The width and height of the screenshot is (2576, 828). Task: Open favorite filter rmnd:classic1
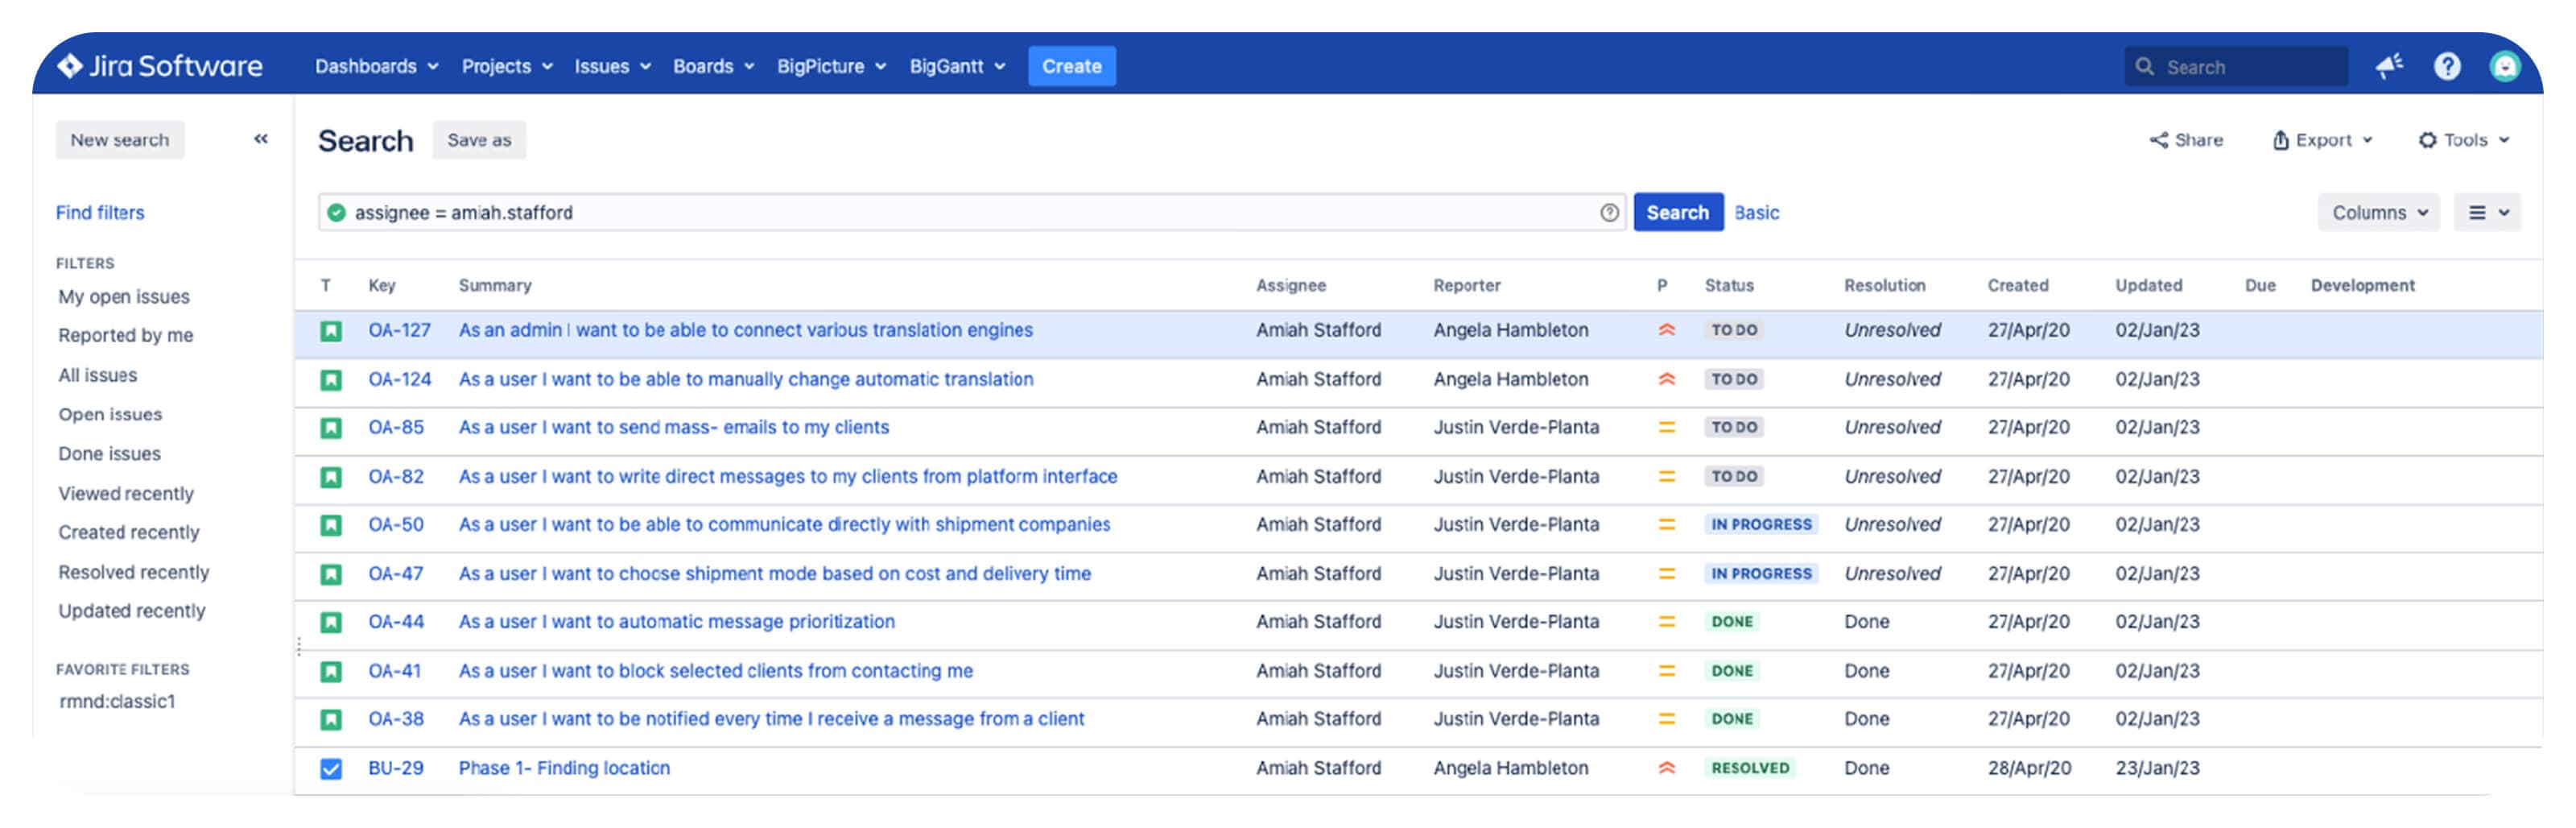point(117,701)
